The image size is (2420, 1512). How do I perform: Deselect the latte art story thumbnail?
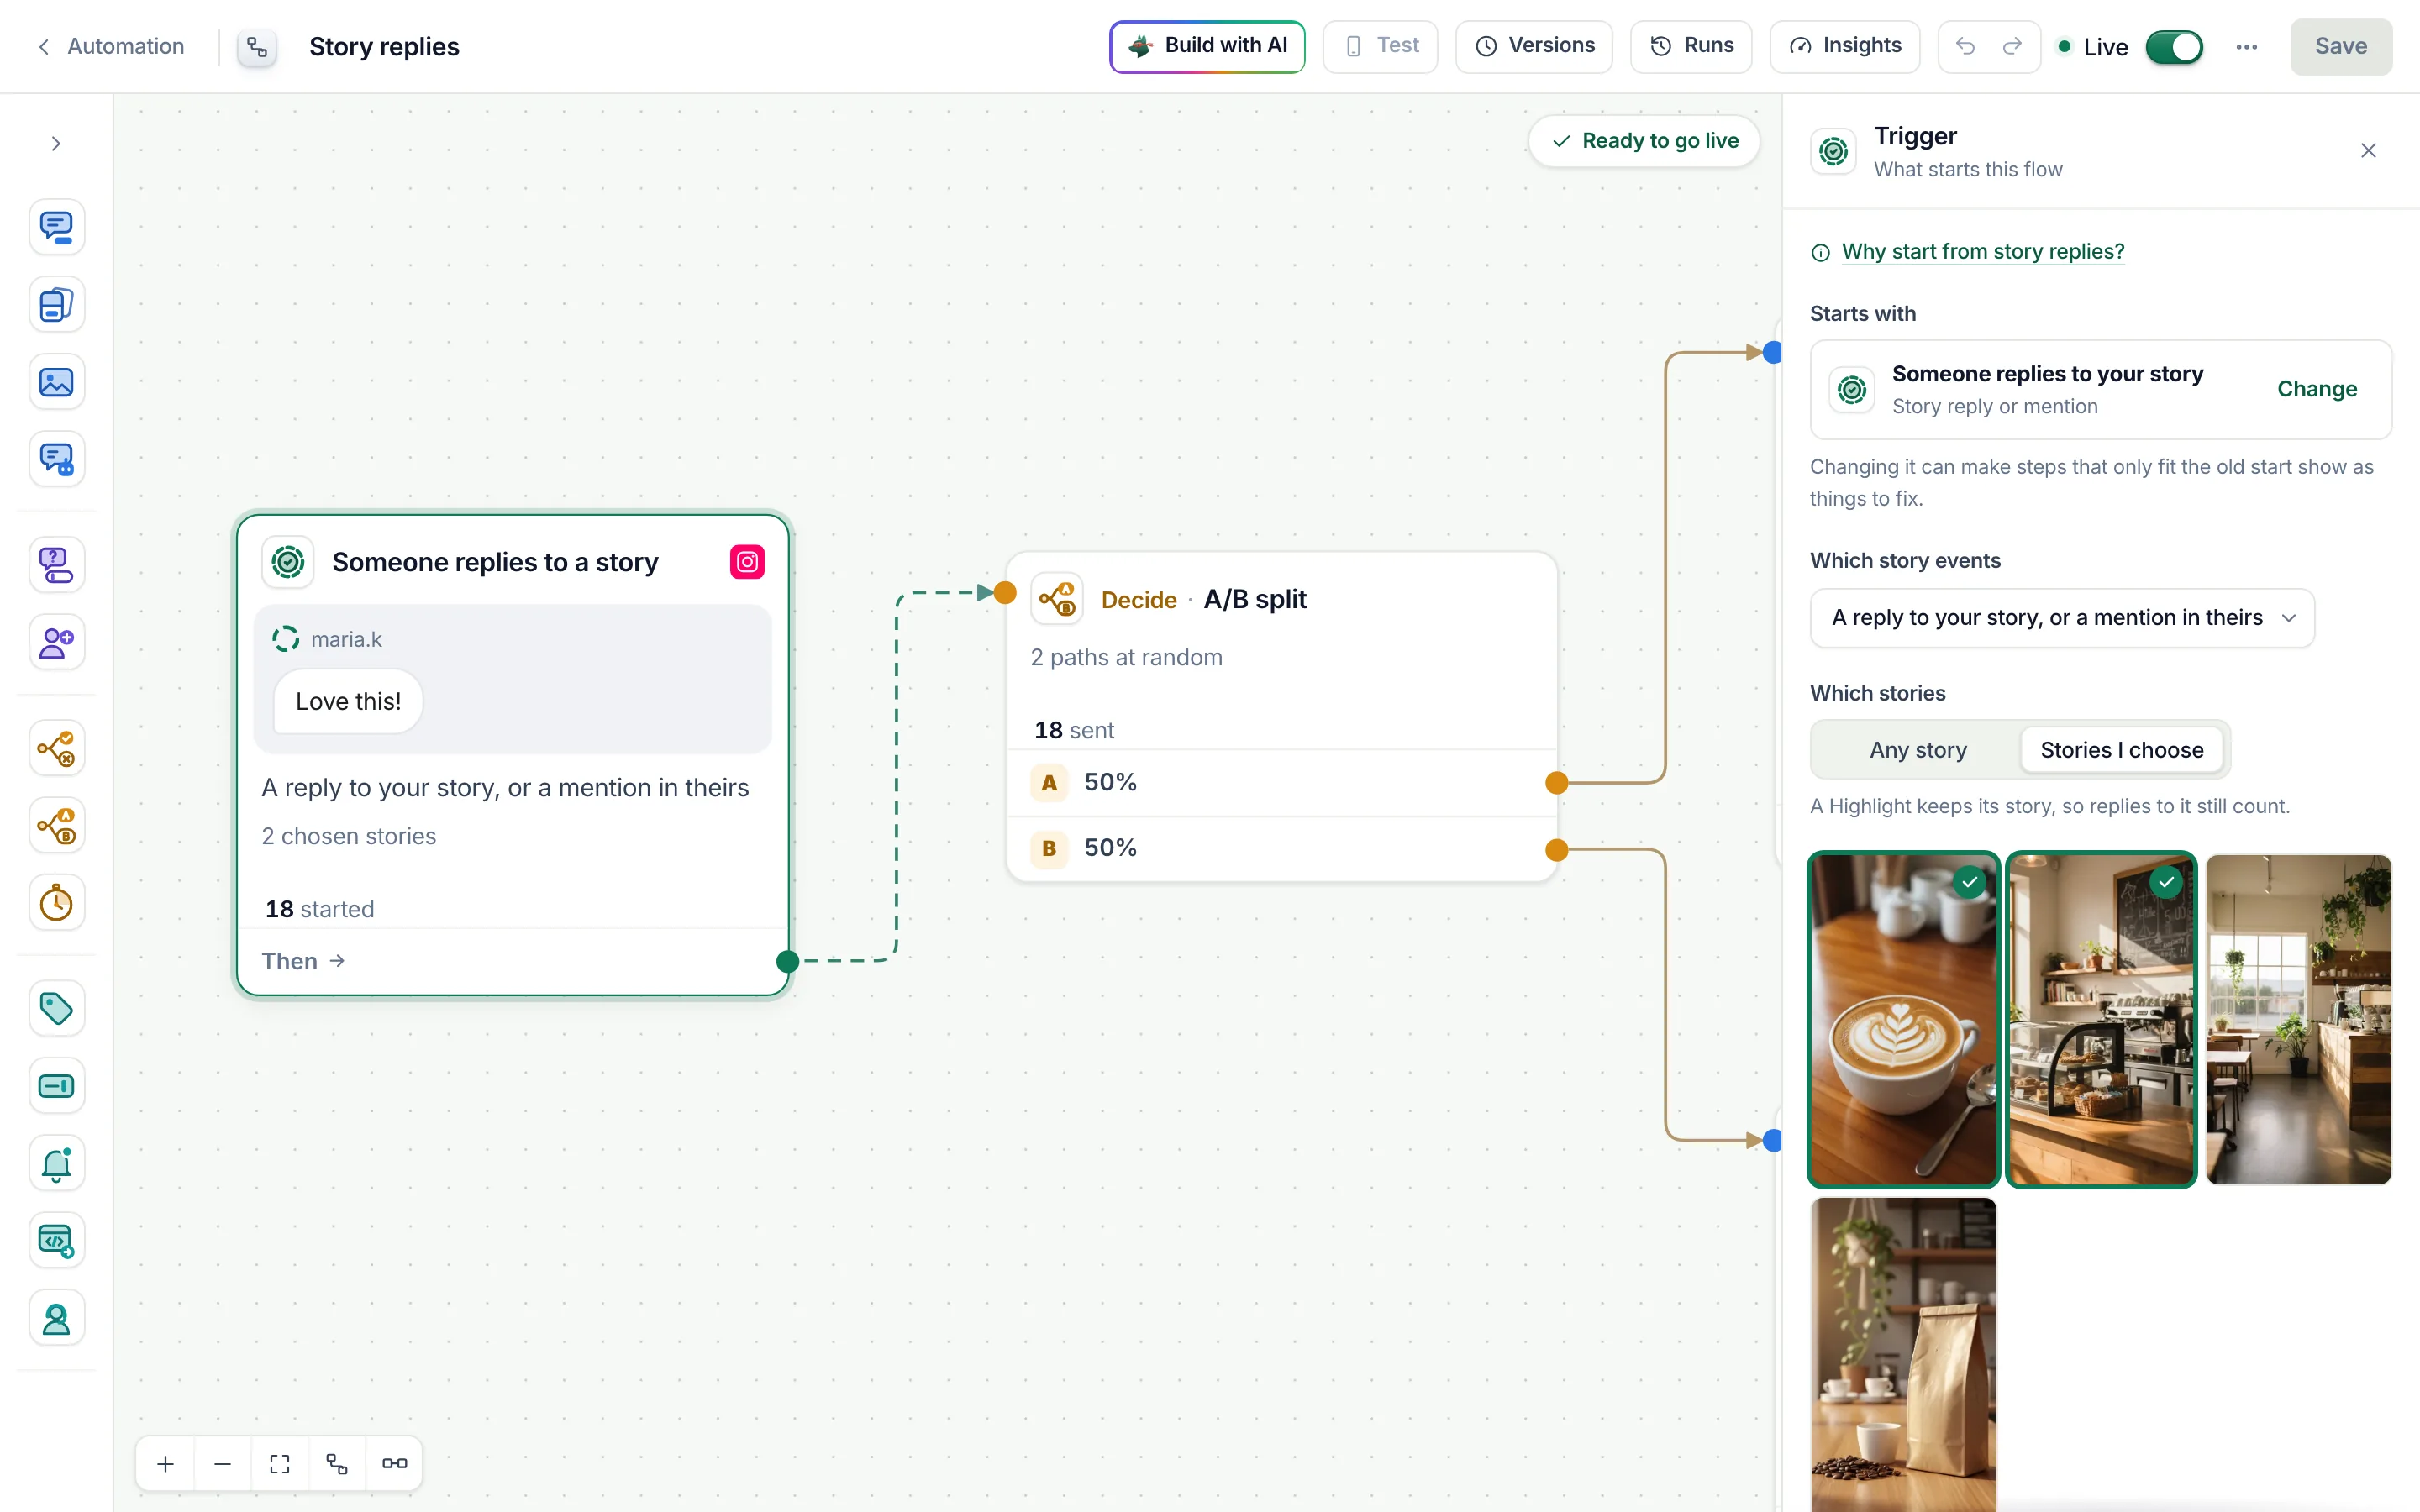click(1904, 1019)
